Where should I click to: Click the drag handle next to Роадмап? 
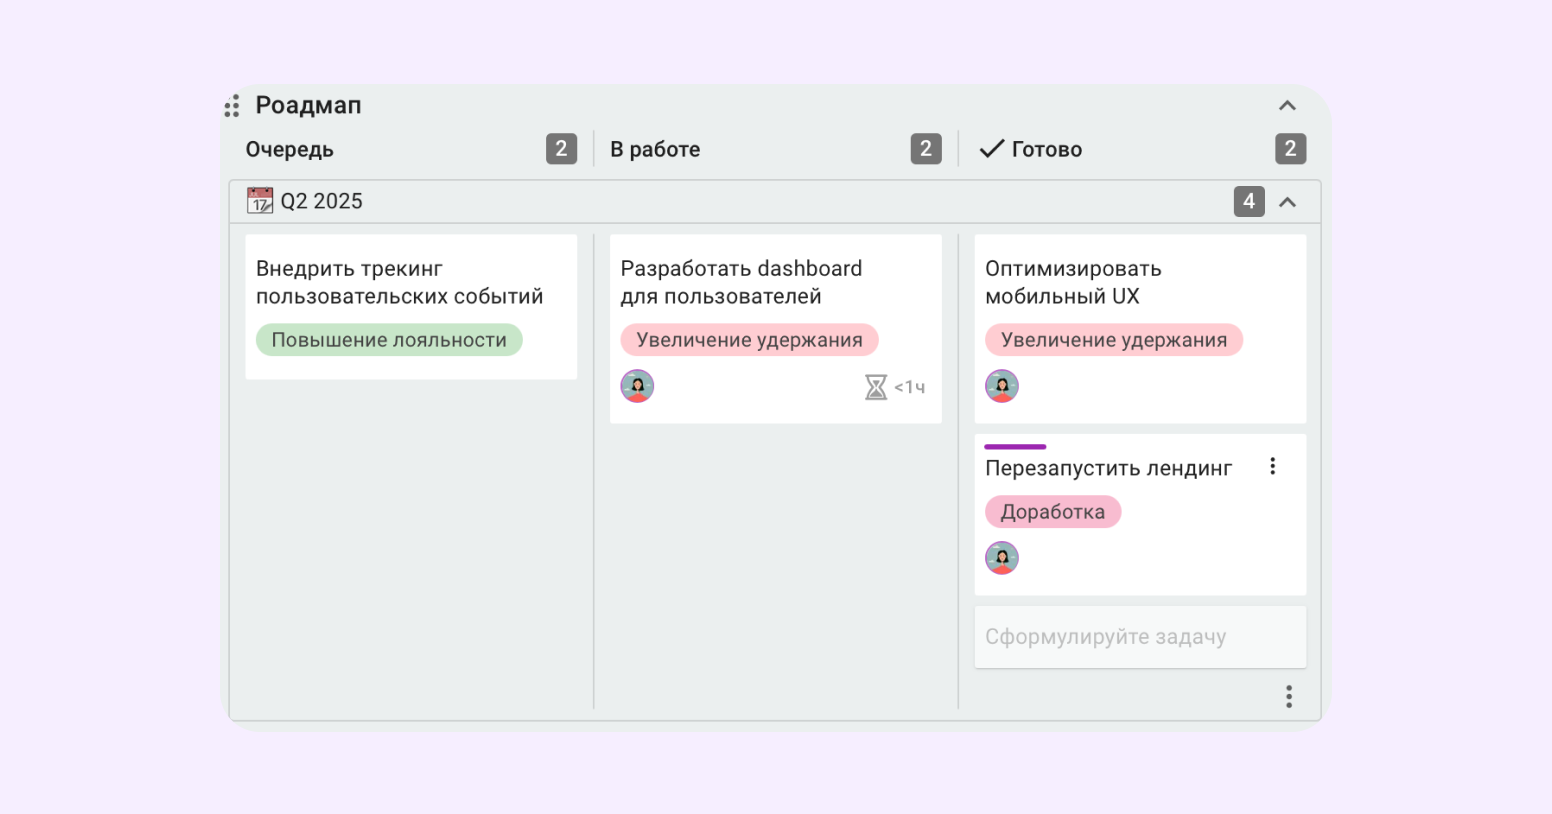point(232,106)
